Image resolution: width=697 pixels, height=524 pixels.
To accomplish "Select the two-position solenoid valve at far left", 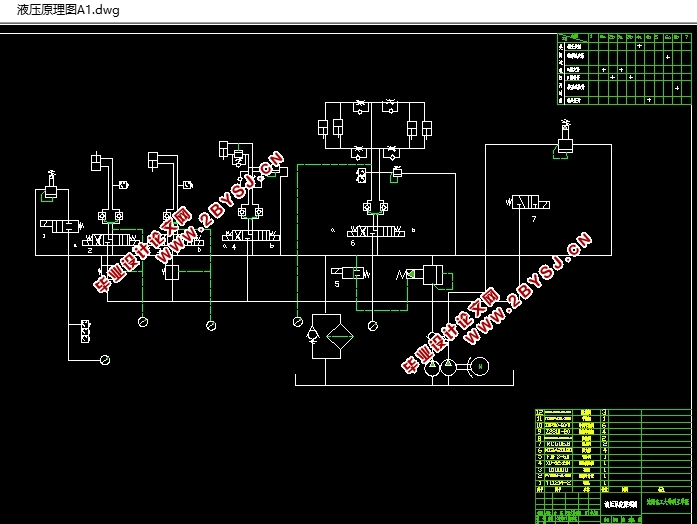I will pos(61,226).
